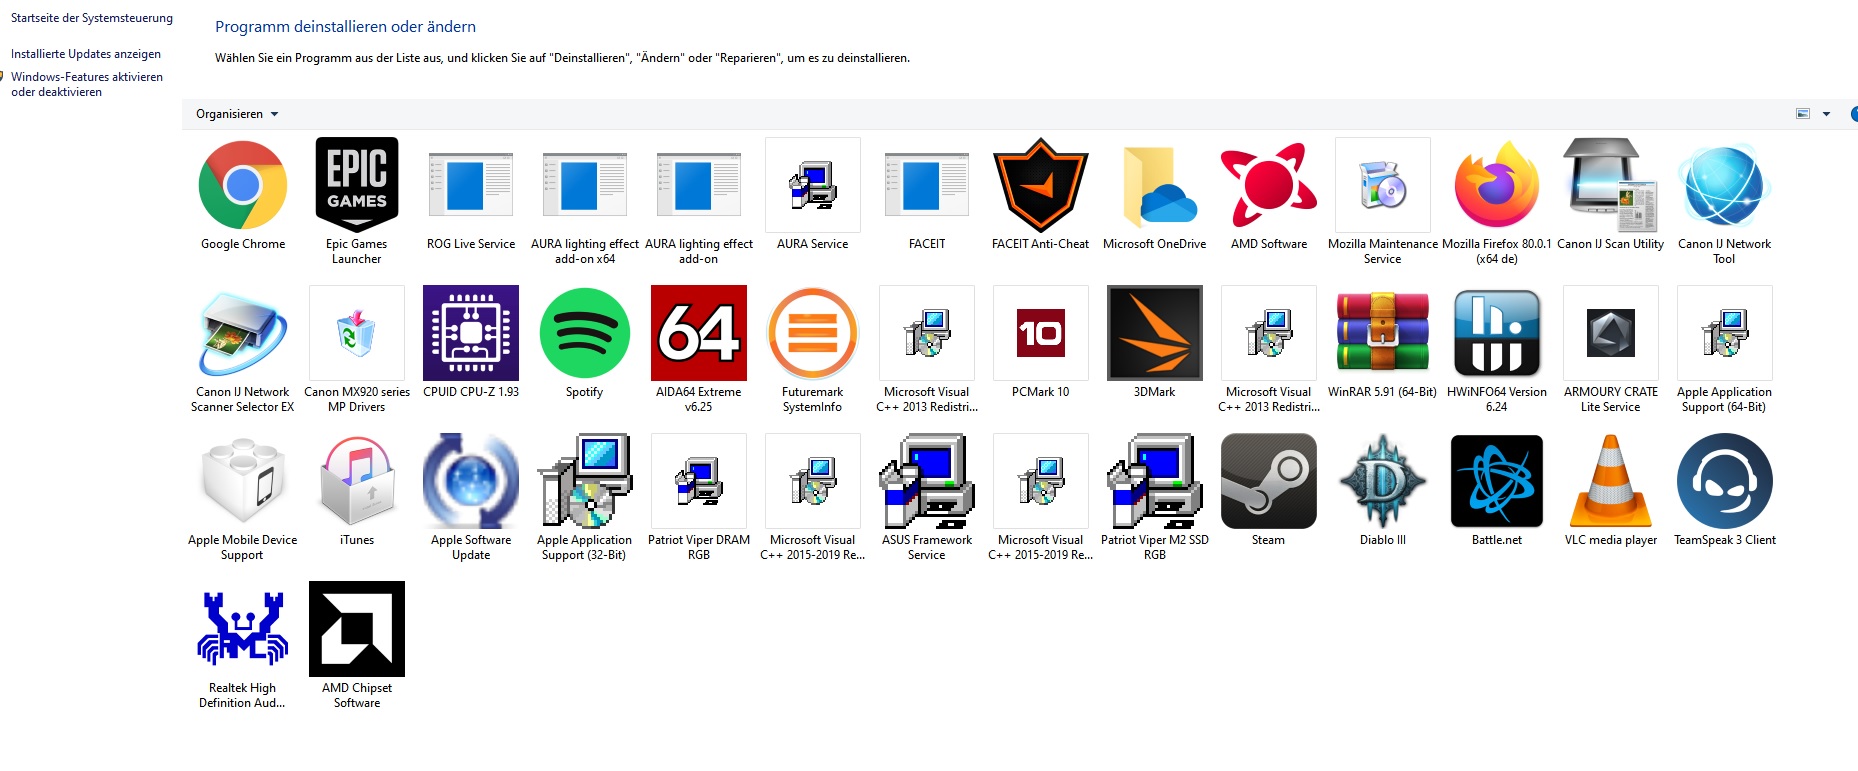The width and height of the screenshot is (1858, 771).
Task: Select the TeamSpeak 3 Client icon
Action: 1725,481
